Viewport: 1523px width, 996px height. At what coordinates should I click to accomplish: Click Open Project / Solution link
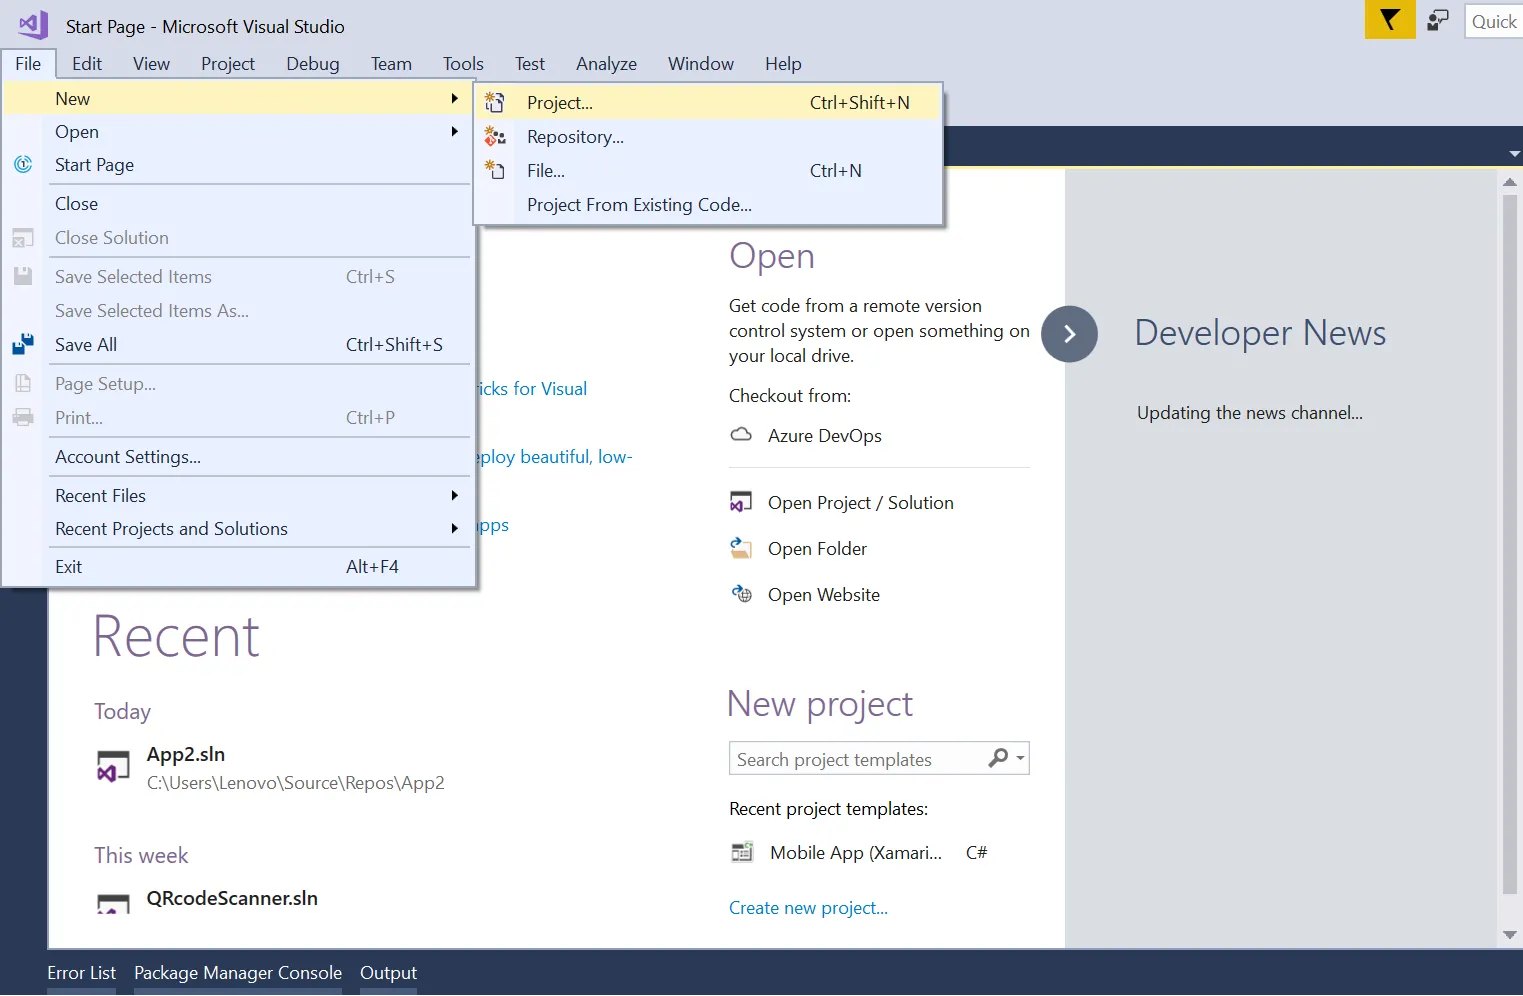pyautogui.click(x=861, y=502)
